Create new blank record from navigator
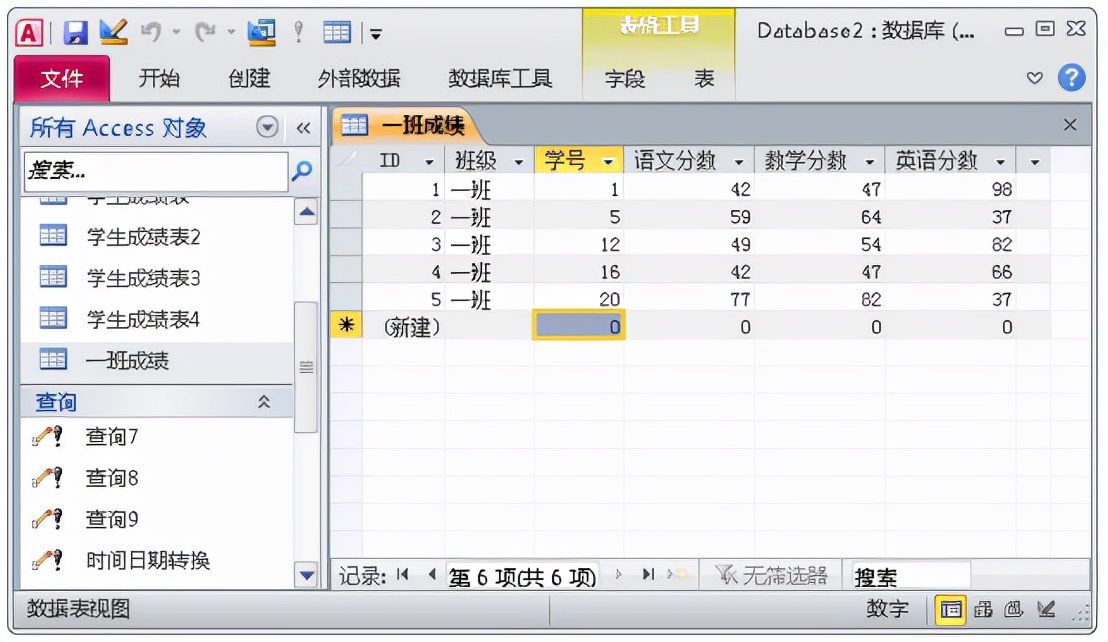This screenshot has height=642, width=1108. pos(676,575)
